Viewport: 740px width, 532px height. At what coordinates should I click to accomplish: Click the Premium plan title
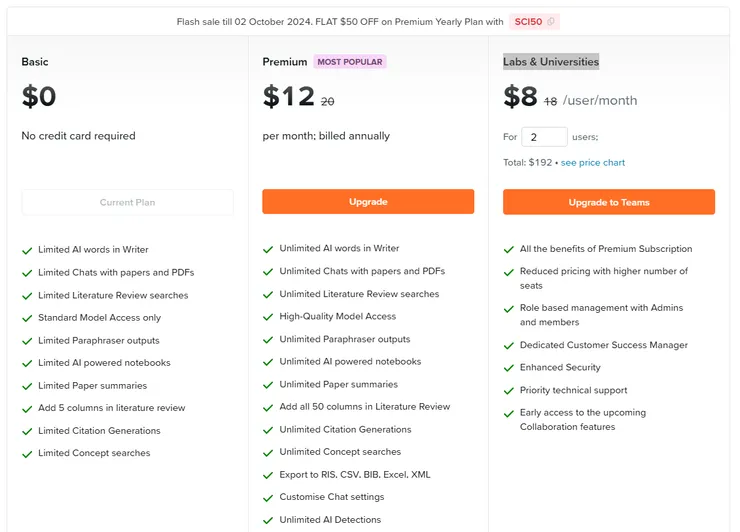pyautogui.click(x=285, y=62)
